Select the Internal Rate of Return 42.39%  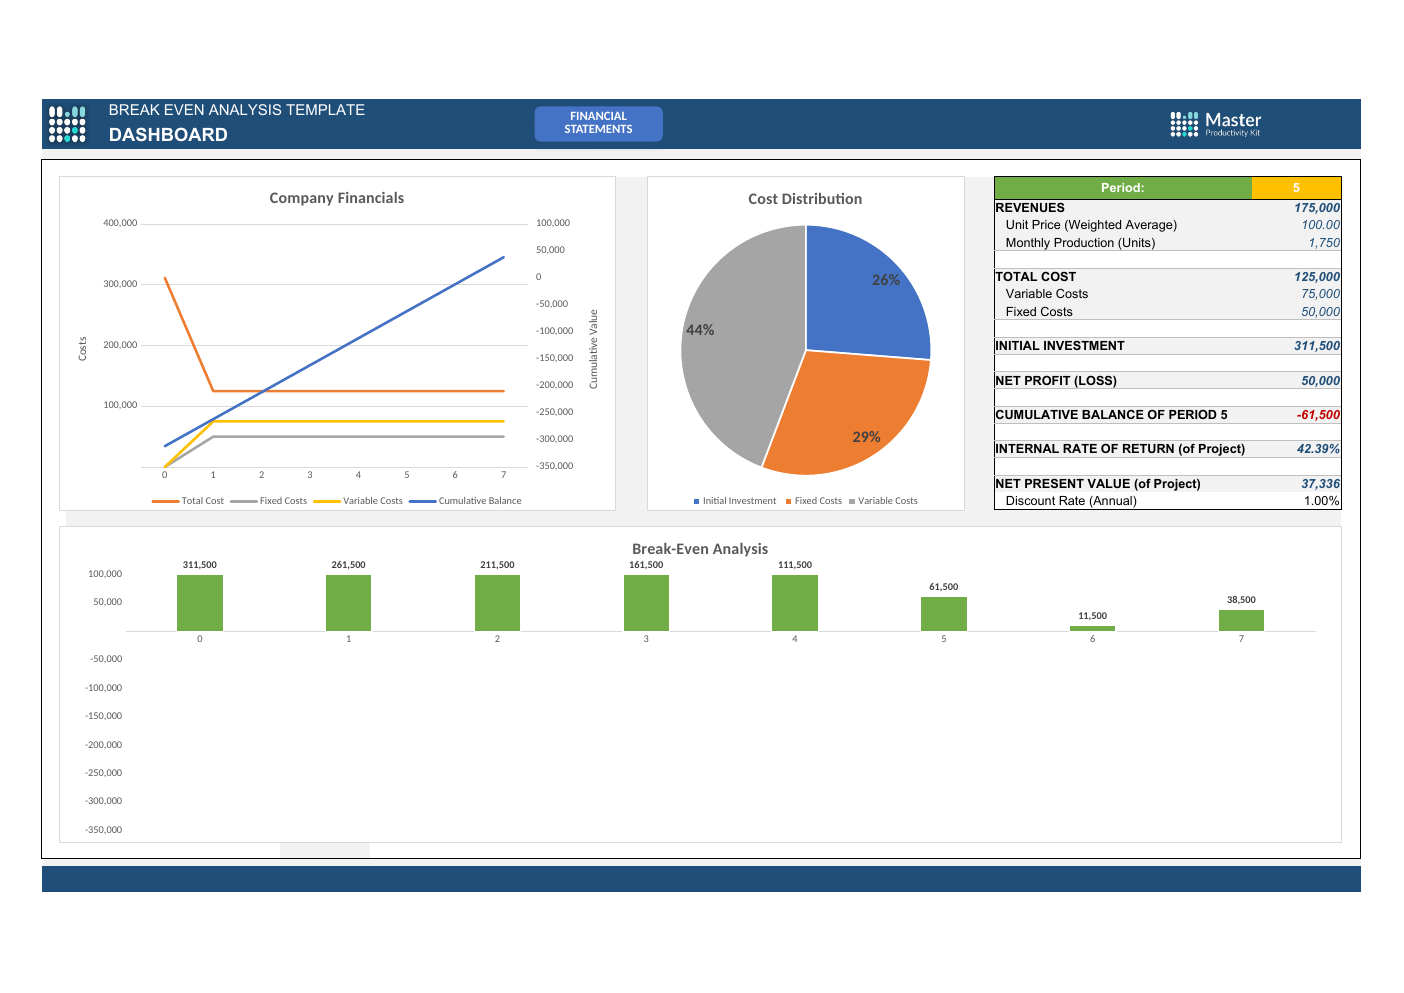[1318, 449]
